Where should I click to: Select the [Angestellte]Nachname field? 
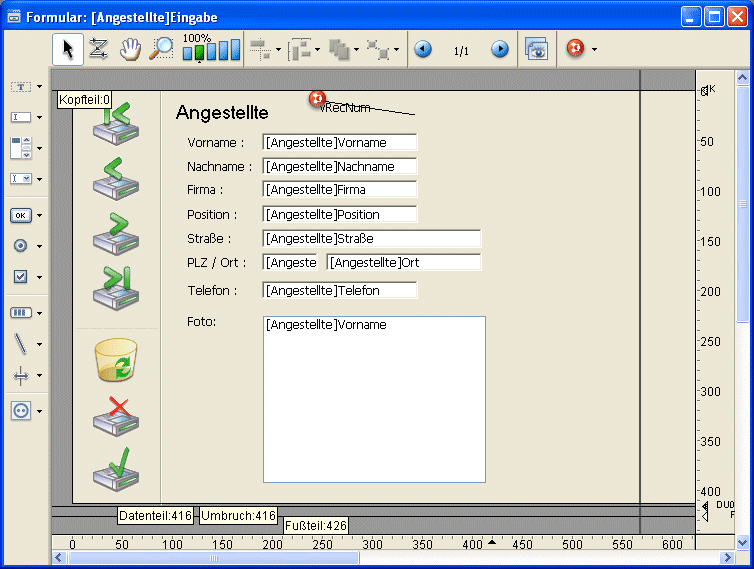(339, 166)
